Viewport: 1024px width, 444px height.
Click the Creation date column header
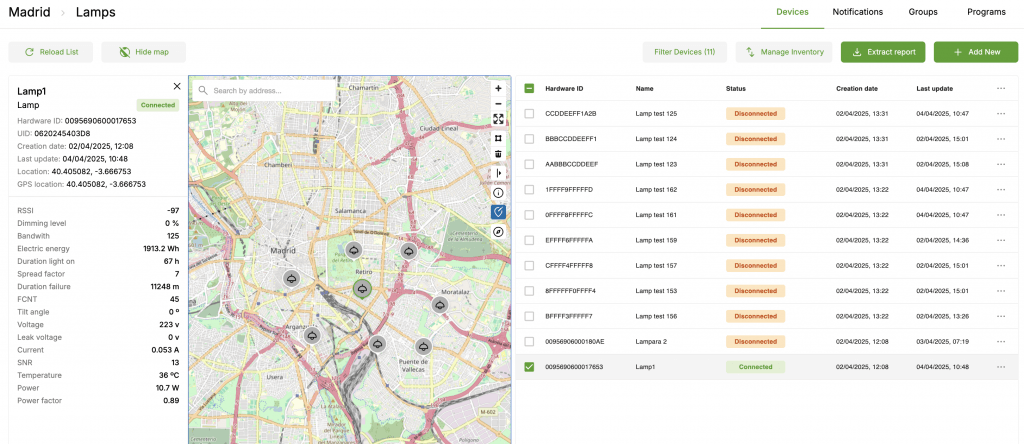pyautogui.click(x=857, y=89)
